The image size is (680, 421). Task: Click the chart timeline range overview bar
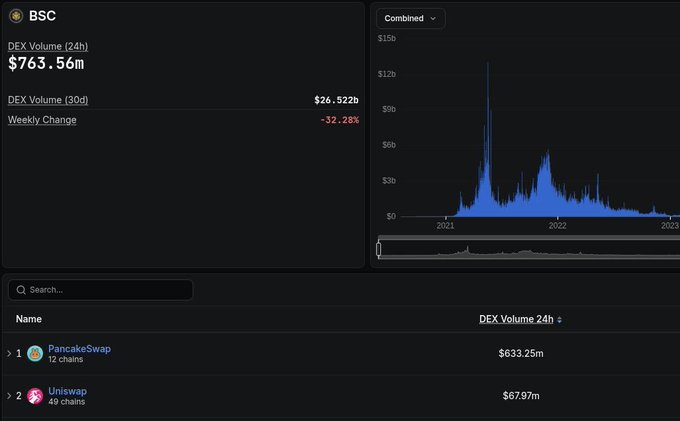coord(529,249)
